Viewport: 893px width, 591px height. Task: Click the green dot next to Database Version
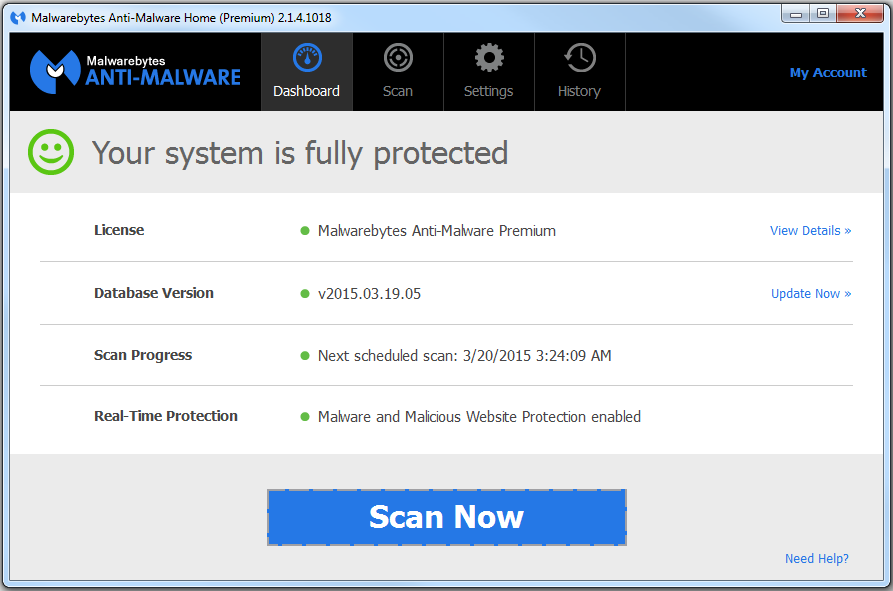305,294
